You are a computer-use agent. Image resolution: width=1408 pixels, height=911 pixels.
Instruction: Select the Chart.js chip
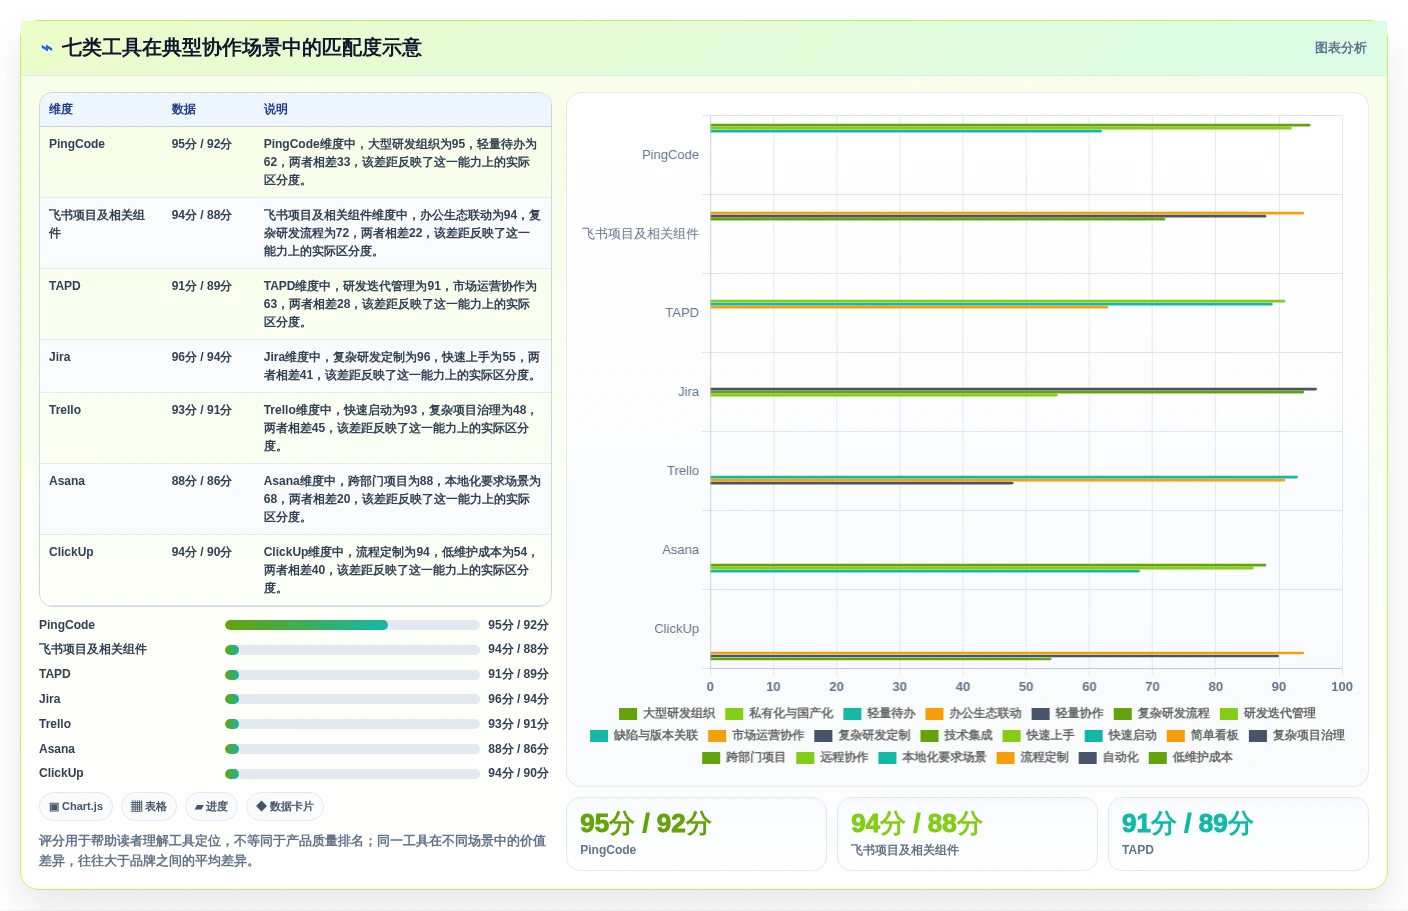[76, 807]
